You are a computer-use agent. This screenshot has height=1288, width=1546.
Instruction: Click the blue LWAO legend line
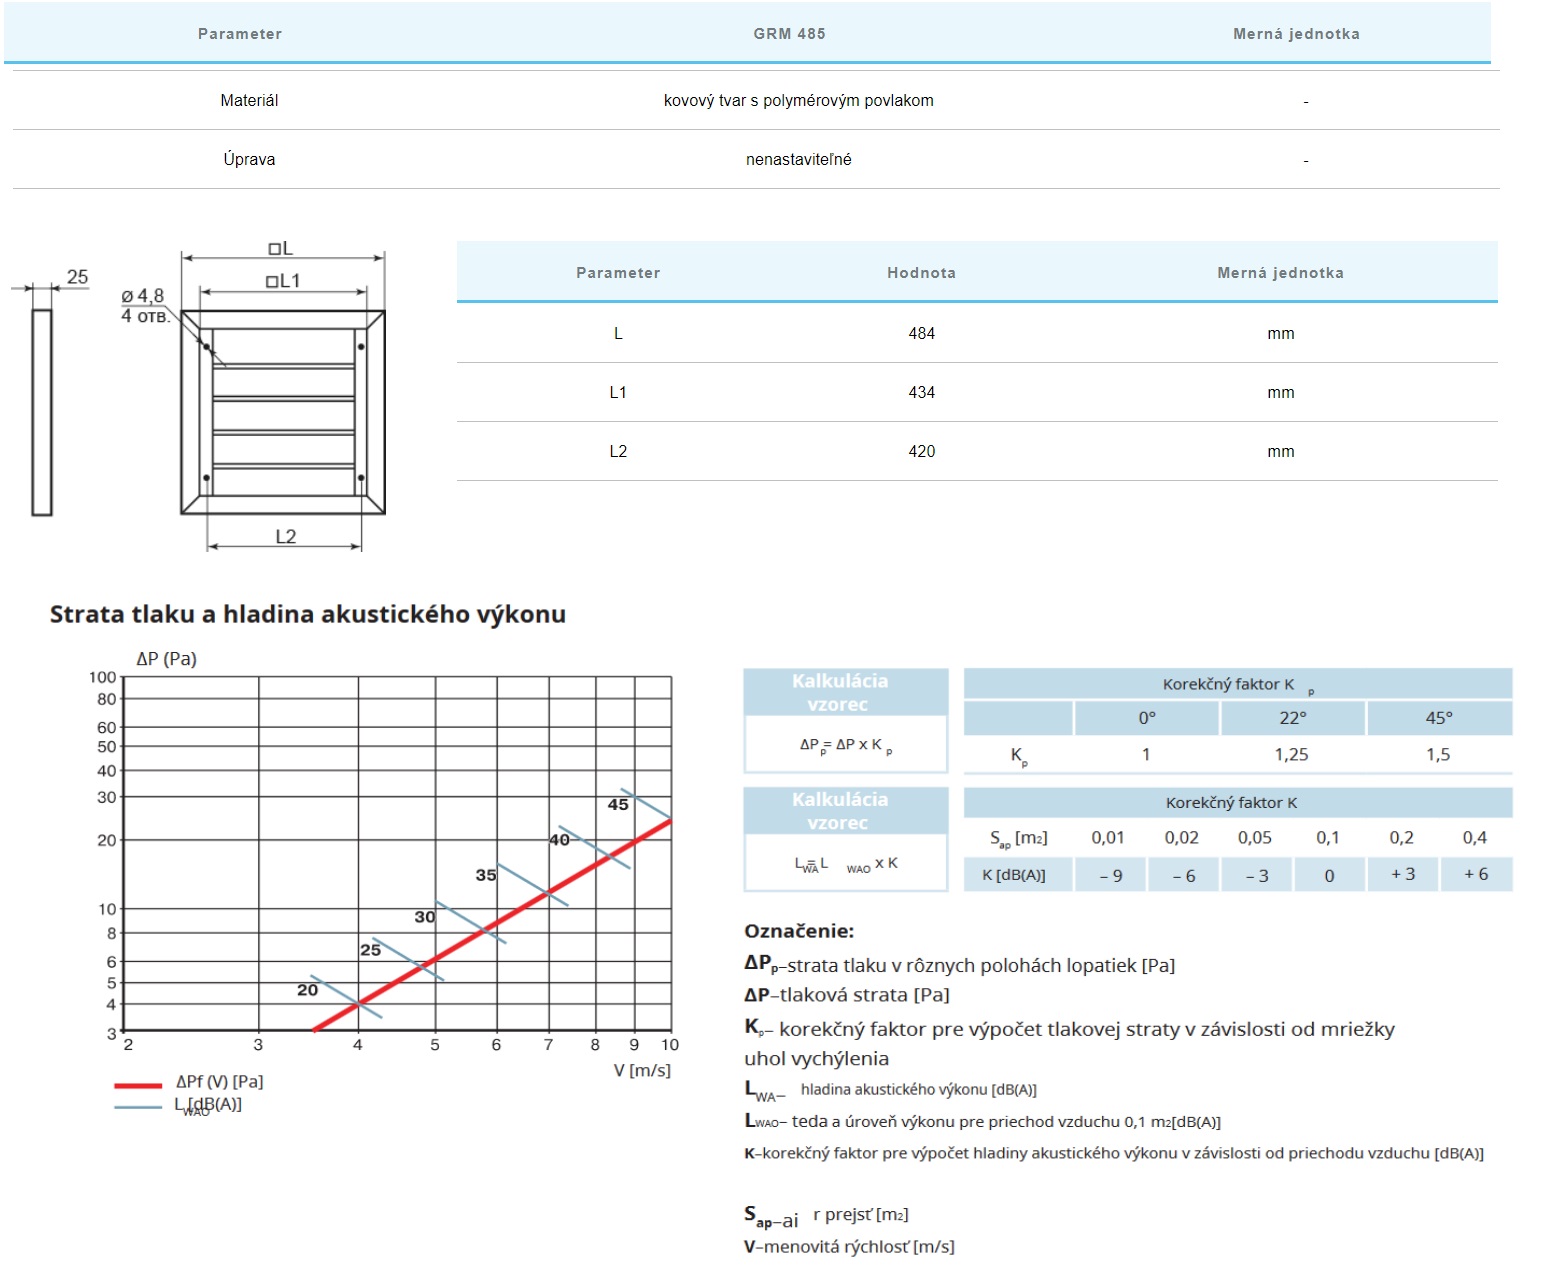click(x=138, y=1107)
